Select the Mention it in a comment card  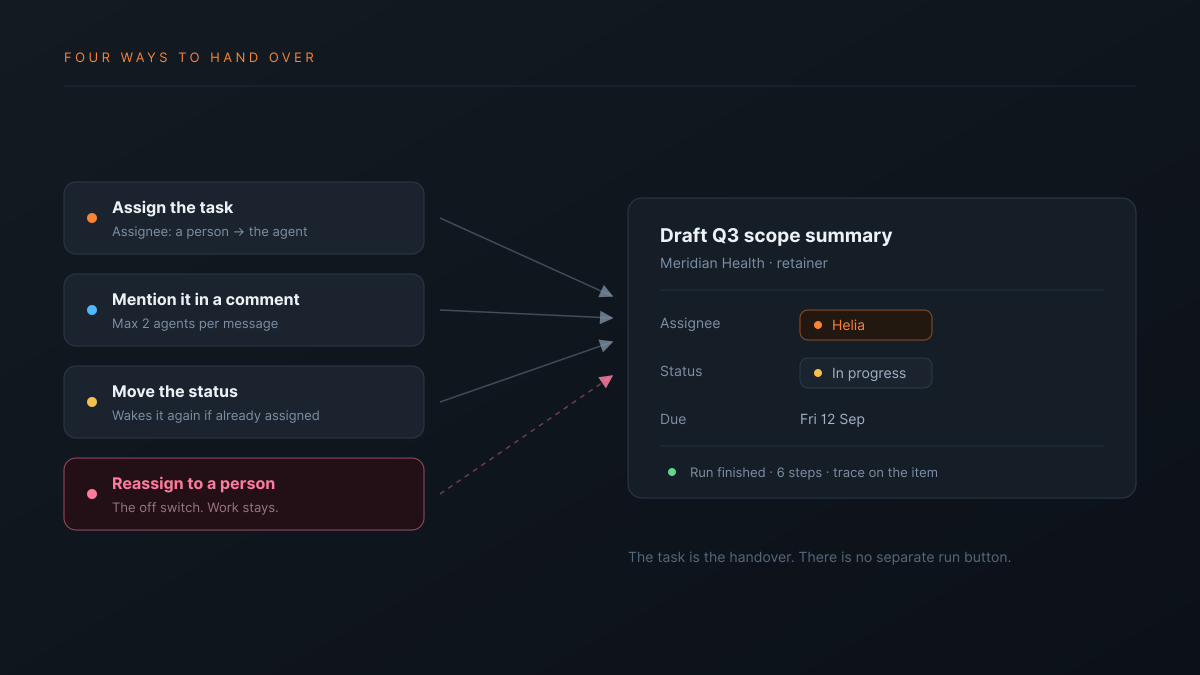[244, 310]
